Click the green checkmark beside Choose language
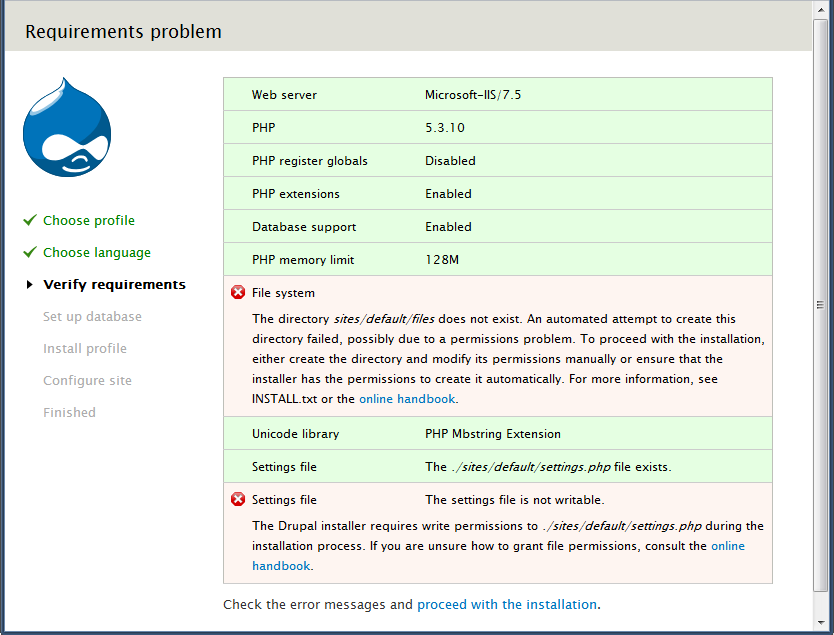Viewport: 834px width, 635px height. [30, 252]
